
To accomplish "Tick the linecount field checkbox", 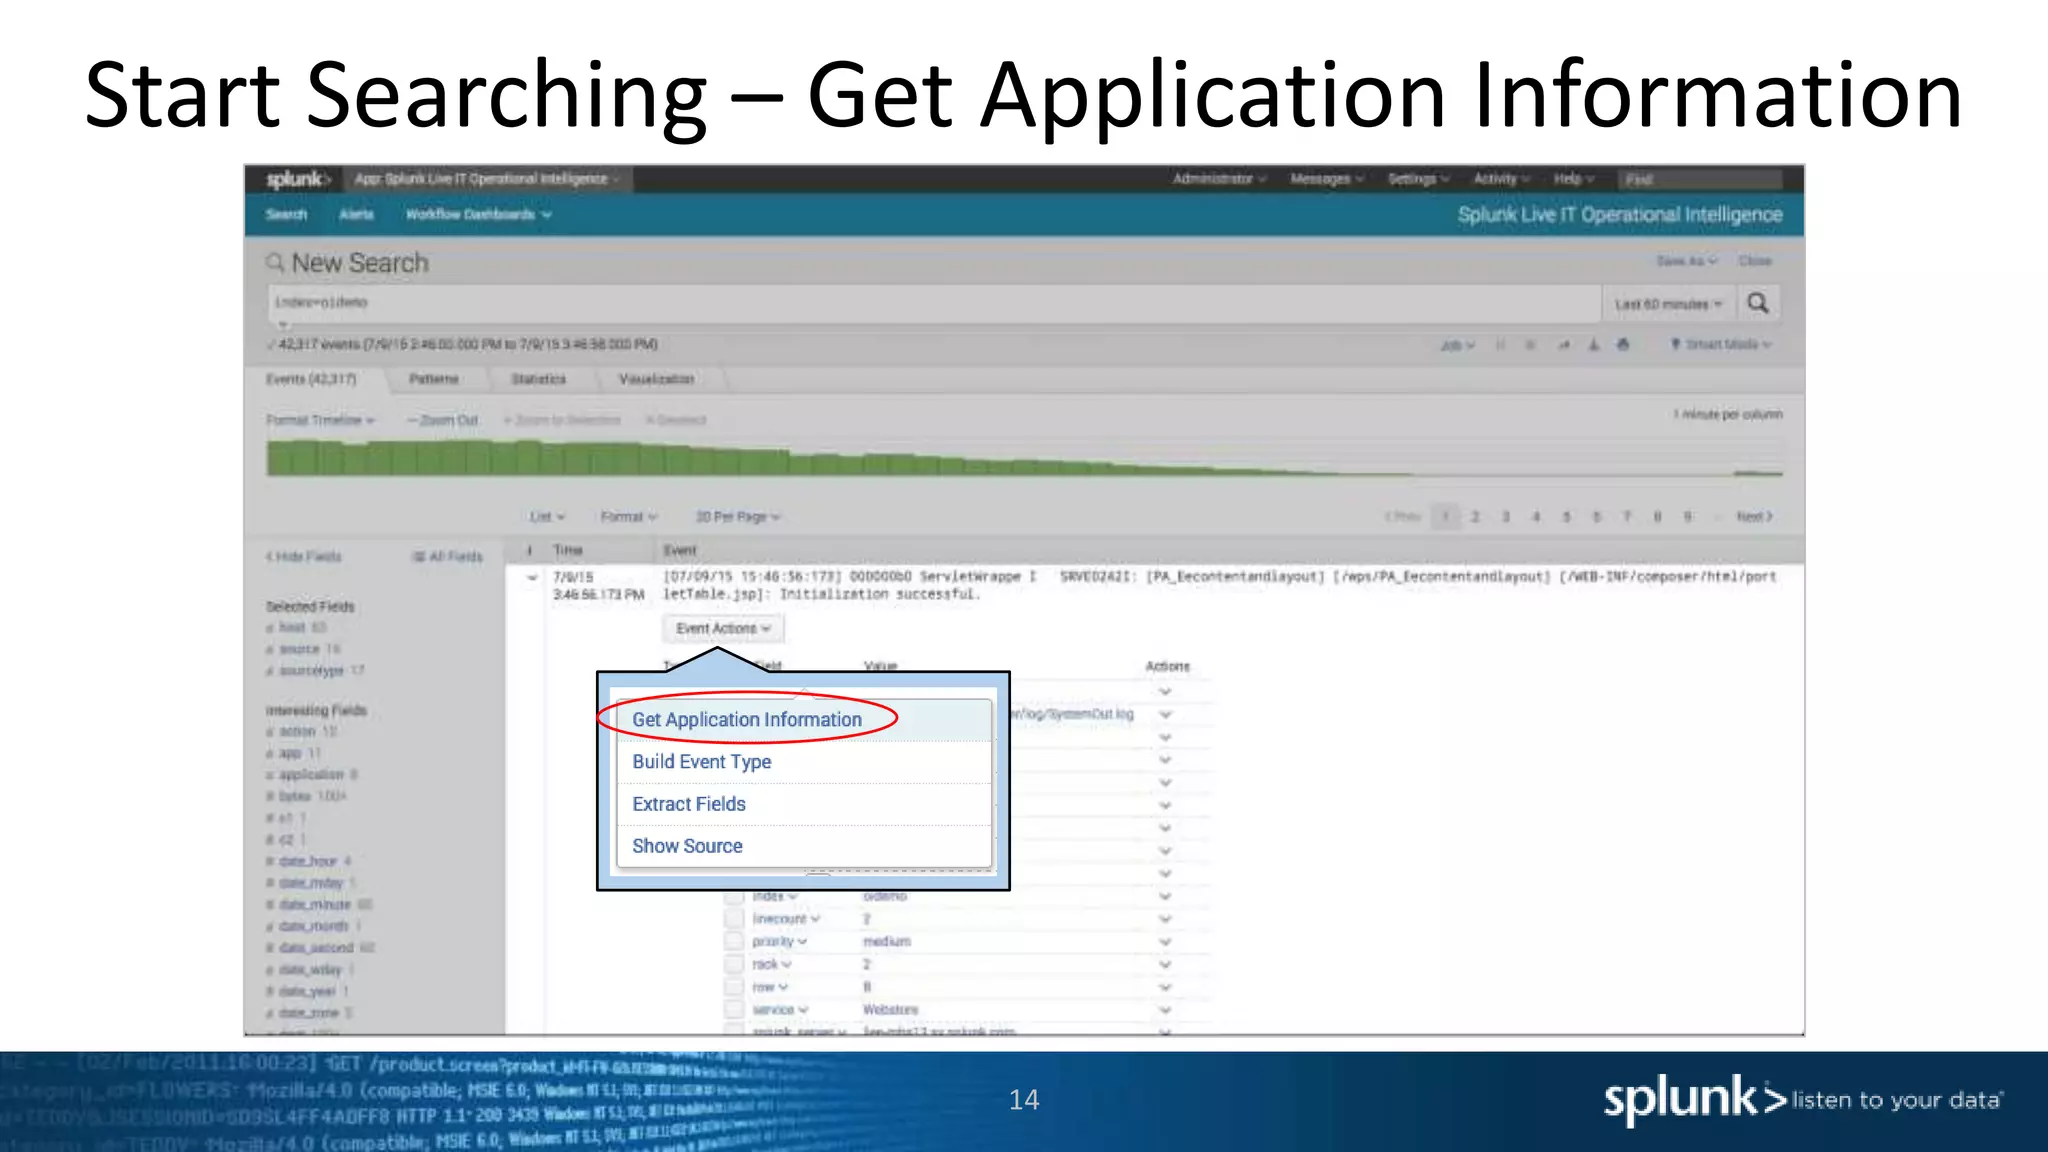I will 734,919.
